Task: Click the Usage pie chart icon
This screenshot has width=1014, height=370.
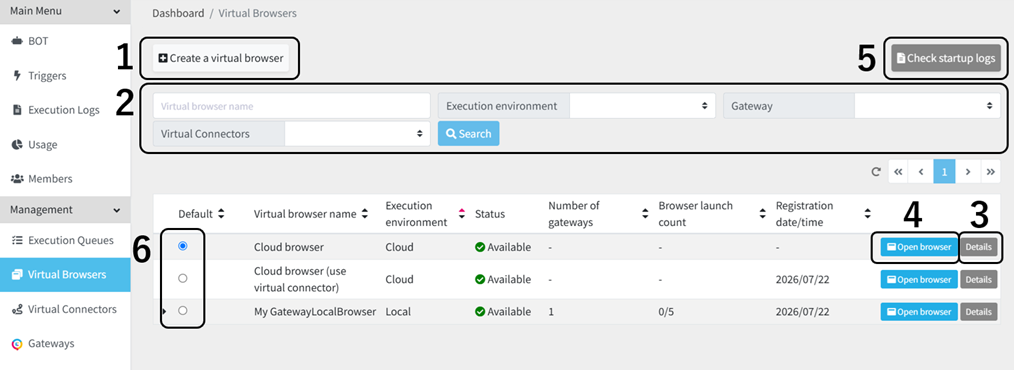Action: pyautogui.click(x=17, y=144)
